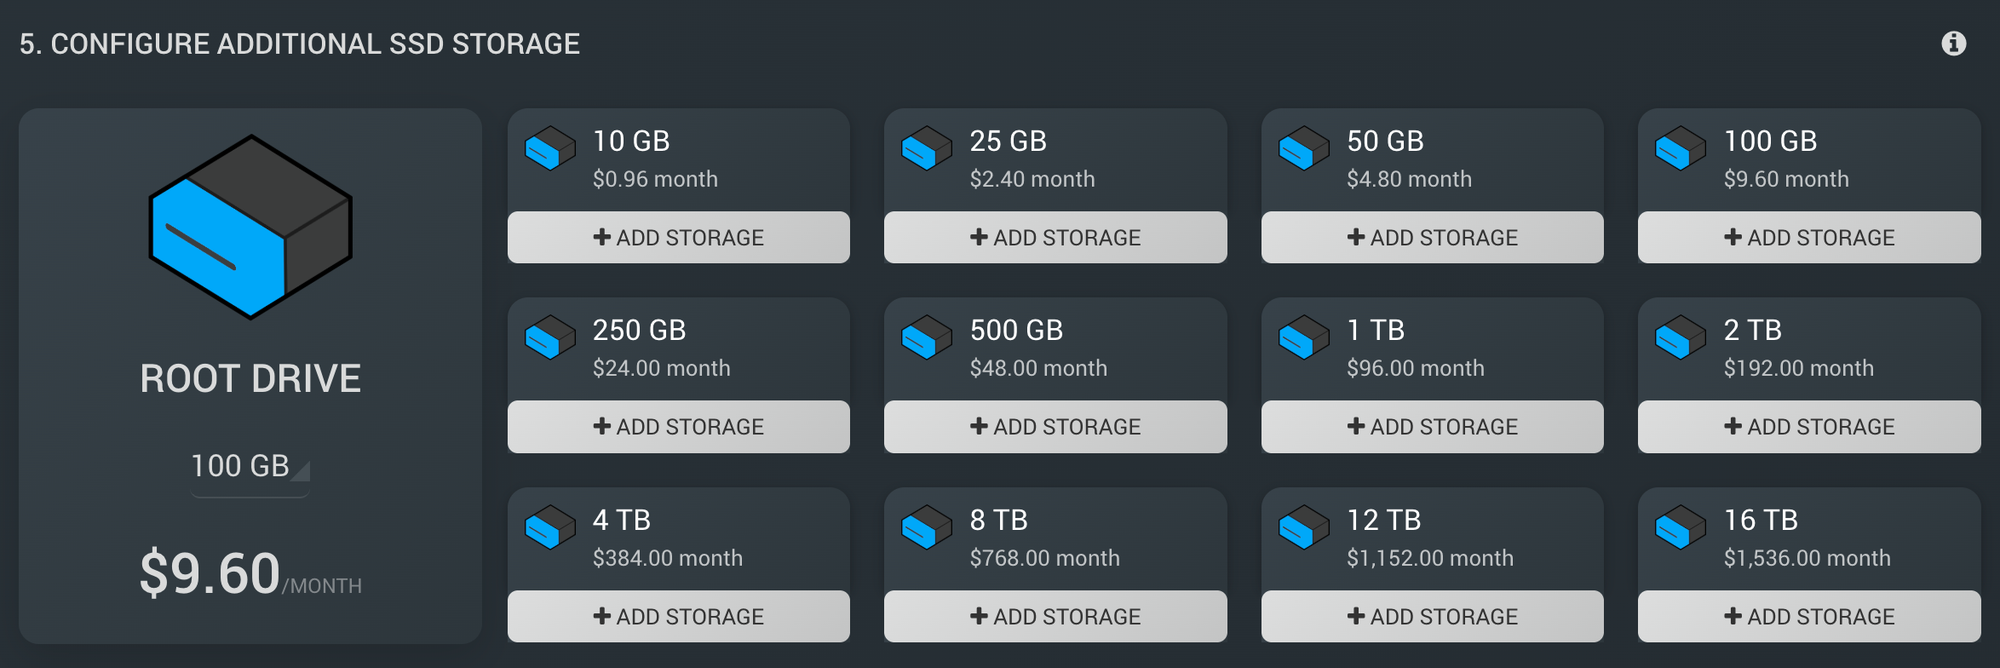The width and height of the screenshot is (2000, 668).
Task: Click the info icon in section header
Action: [x=1953, y=44]
